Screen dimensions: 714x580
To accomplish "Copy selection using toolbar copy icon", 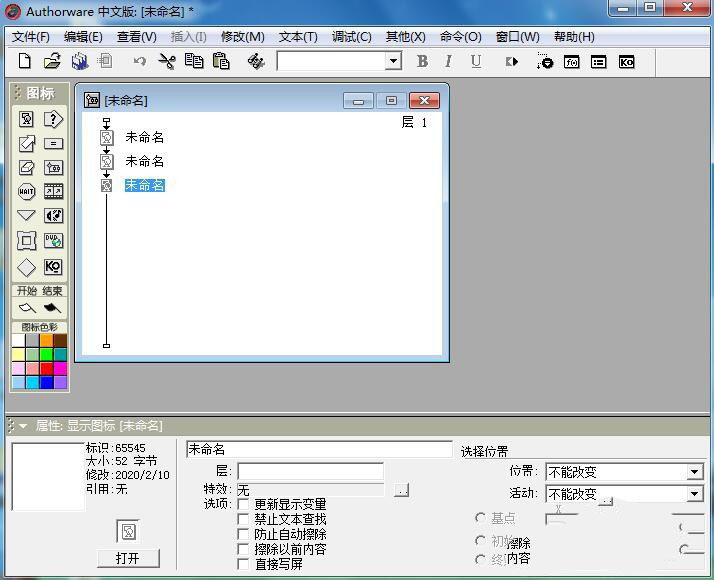I will [x=194, y=61].
